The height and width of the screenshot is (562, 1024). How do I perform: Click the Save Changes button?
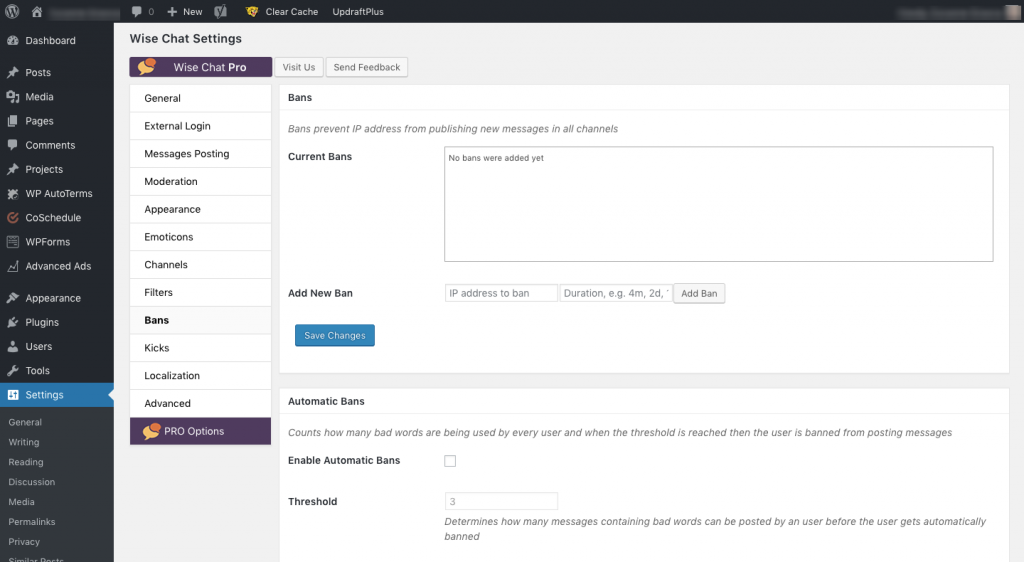tap(334, 336)
